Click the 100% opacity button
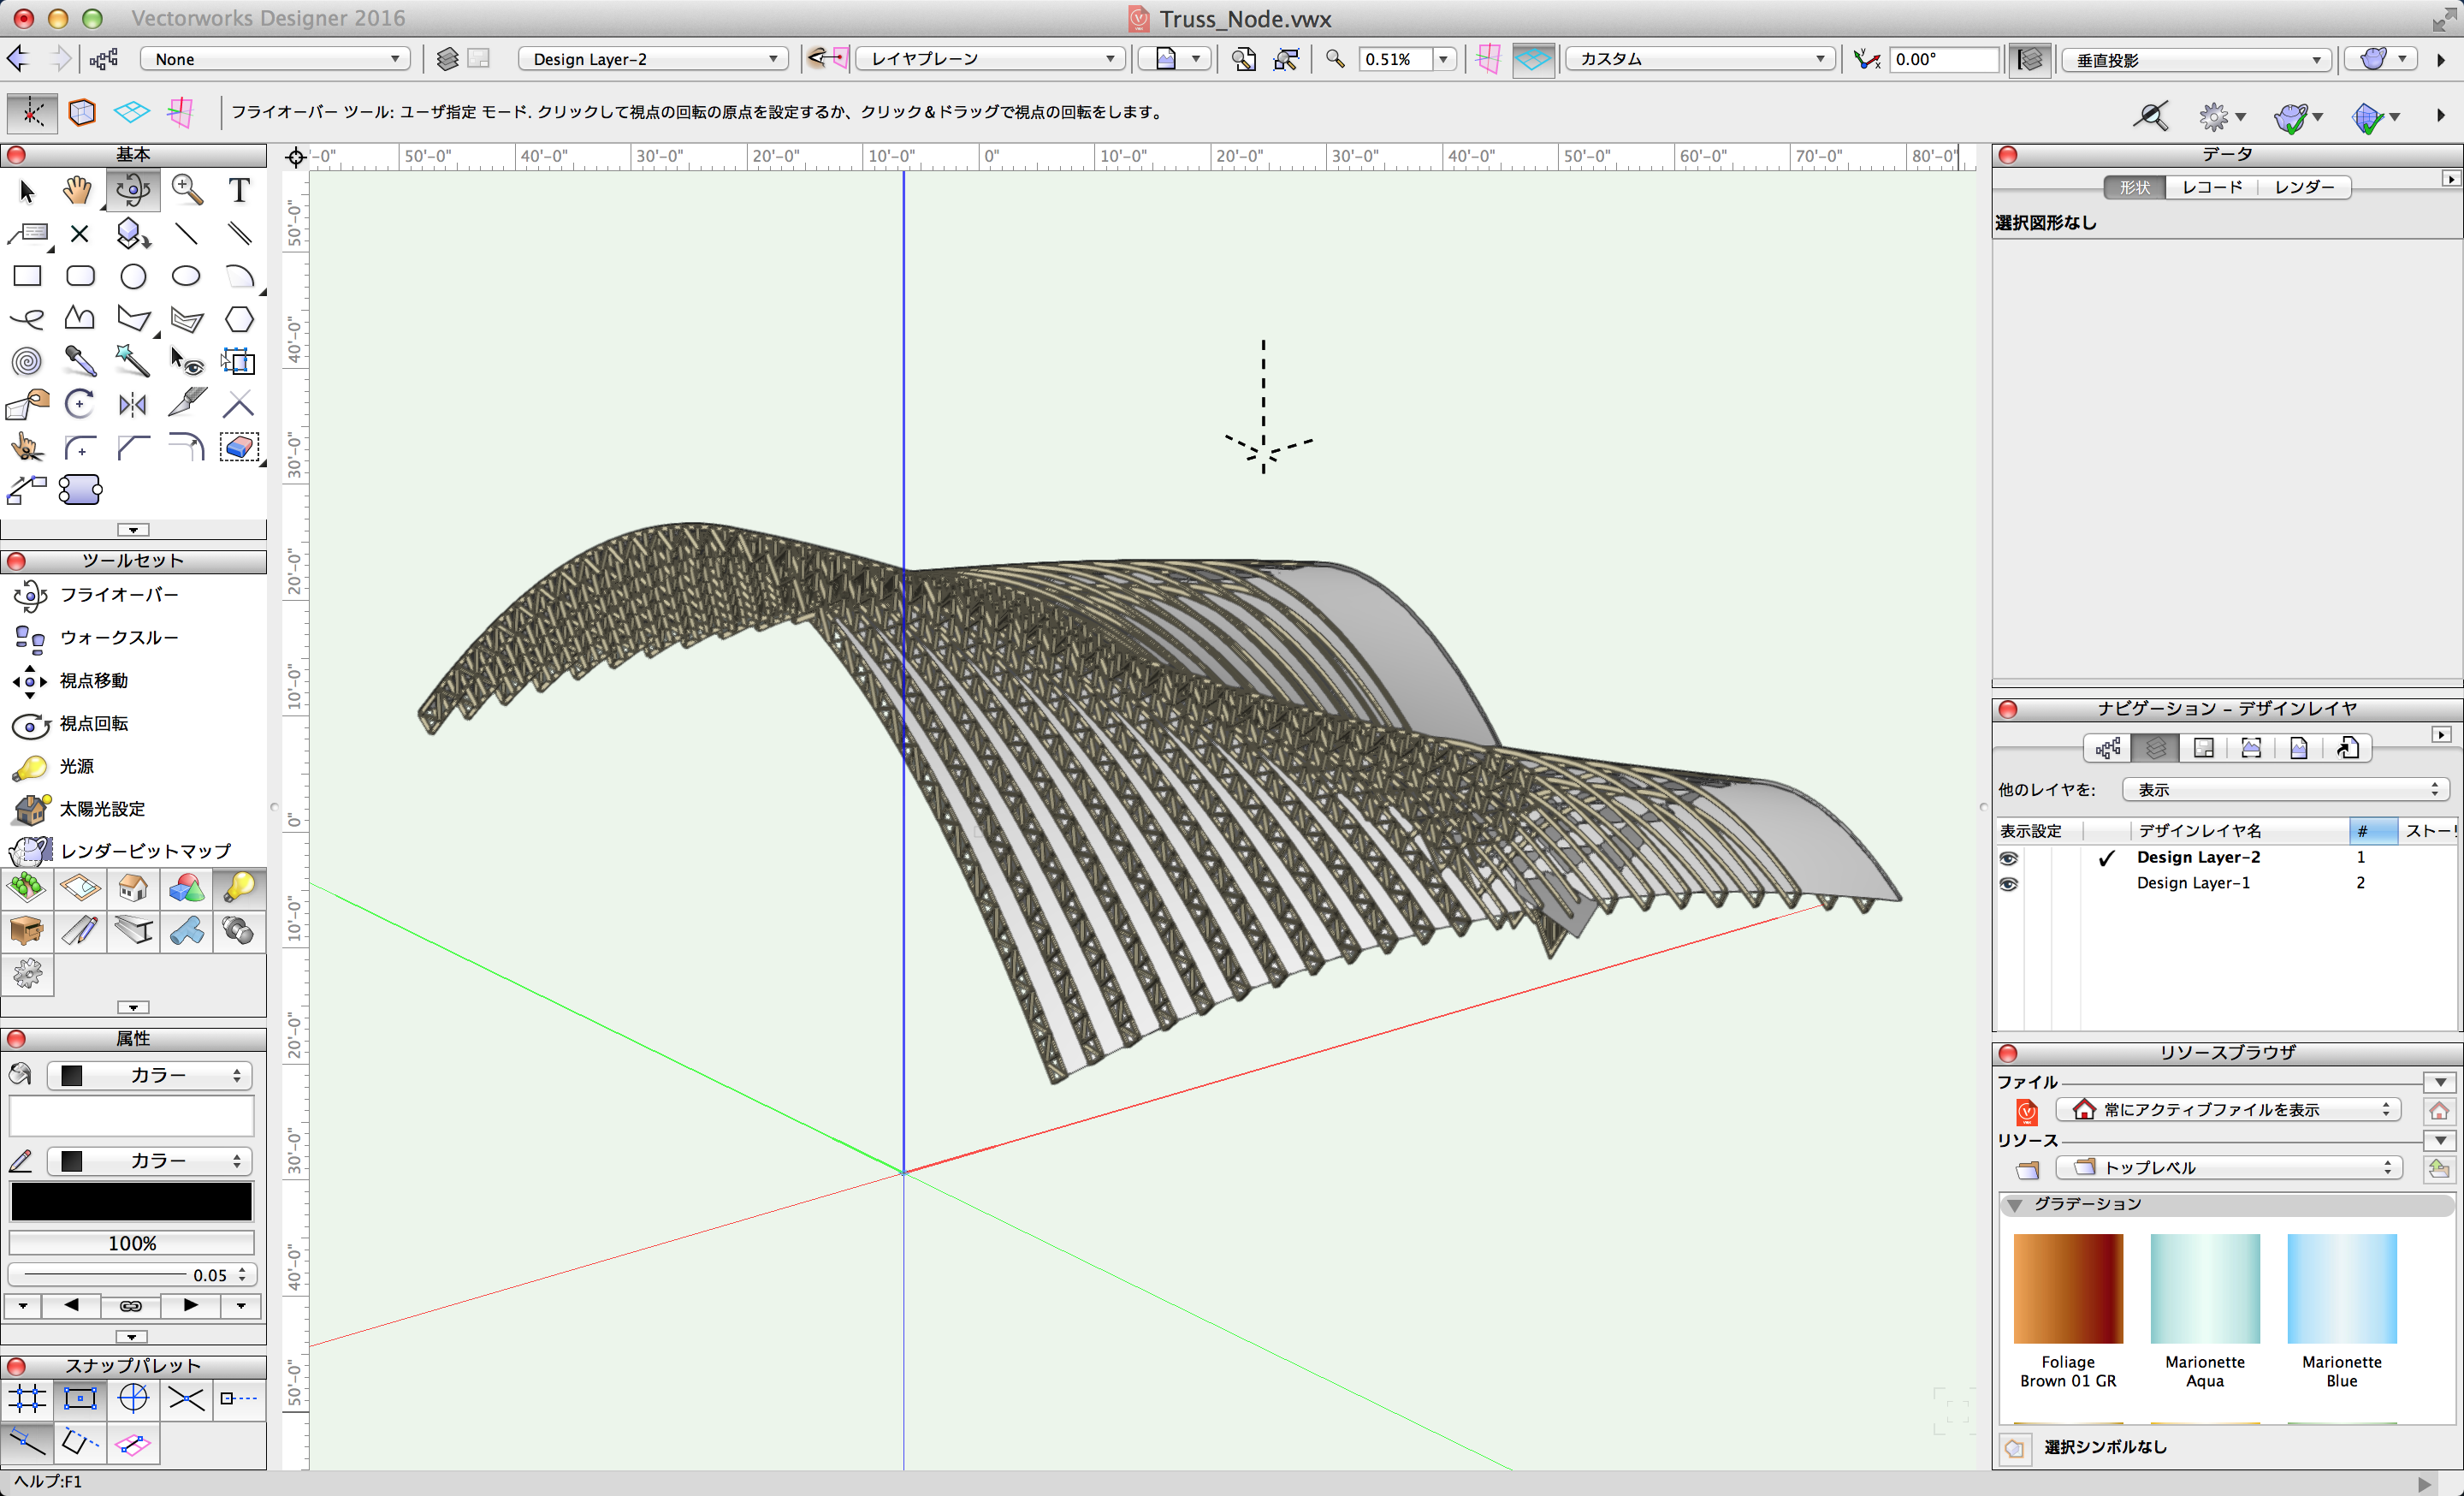This screenshot has height=1496, width=2464. (131, 1243)
